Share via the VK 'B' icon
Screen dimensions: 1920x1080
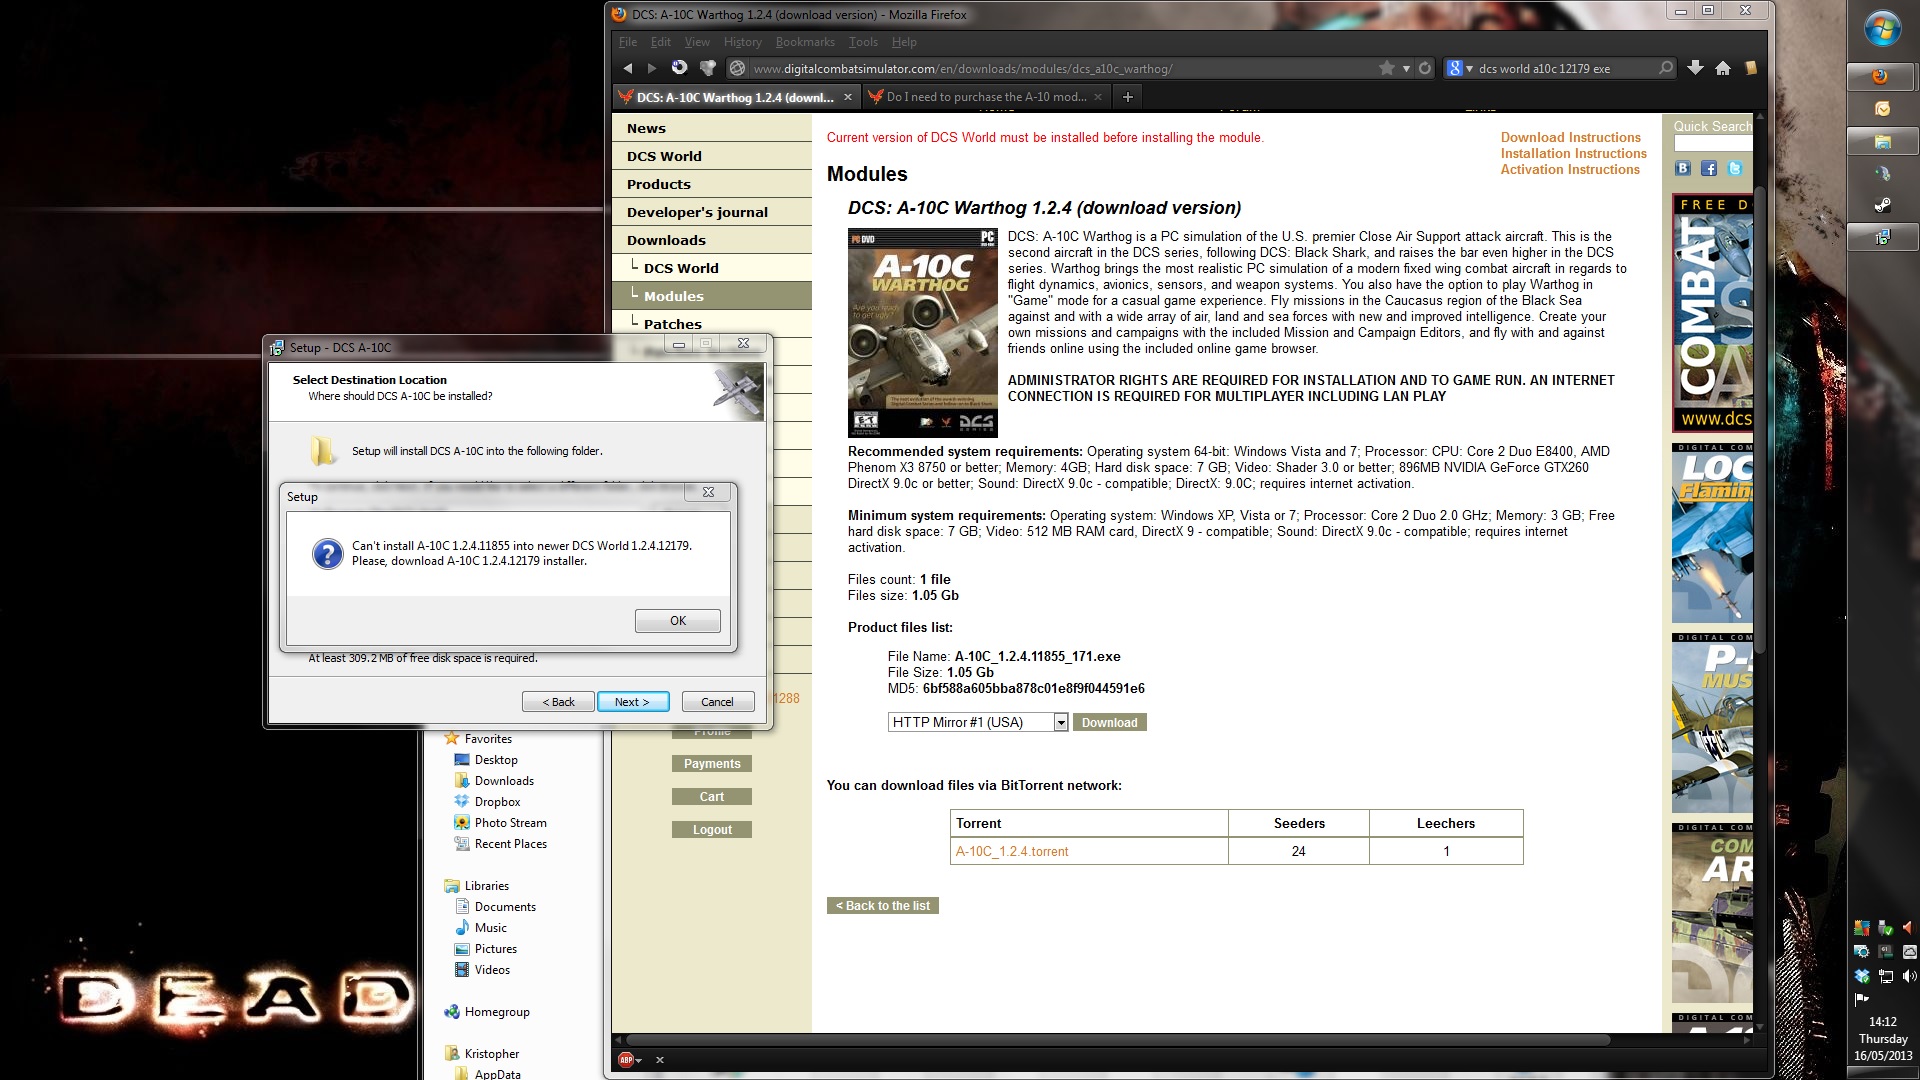coord(1683,168)
